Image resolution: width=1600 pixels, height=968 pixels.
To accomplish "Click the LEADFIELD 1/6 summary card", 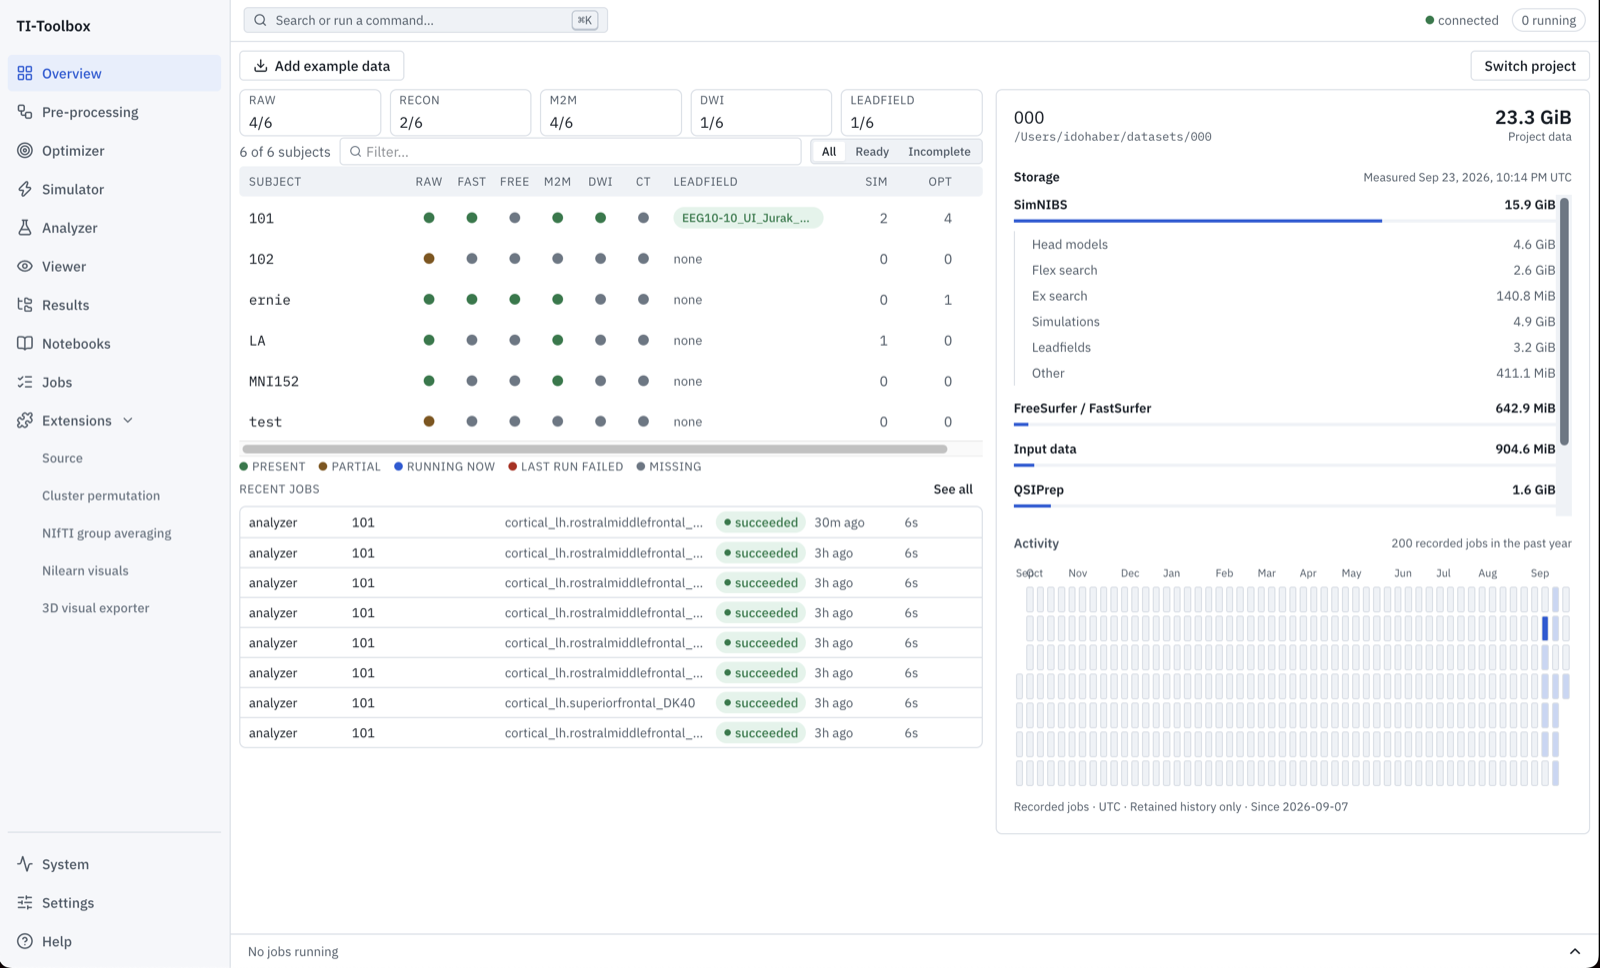I will pyautogui.click(x=911, y=112).
